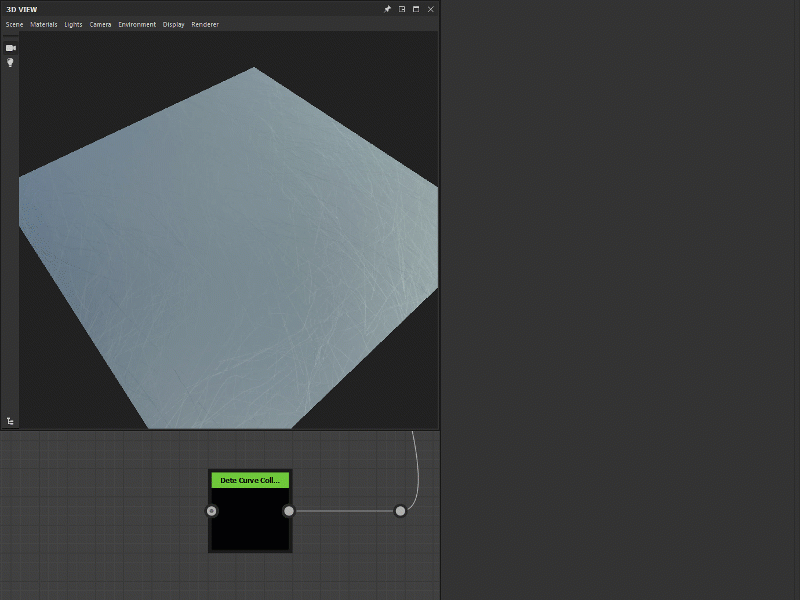Click the node's output connector
The height and width of the screenshot is (600, 800).
tap(289, 511)
